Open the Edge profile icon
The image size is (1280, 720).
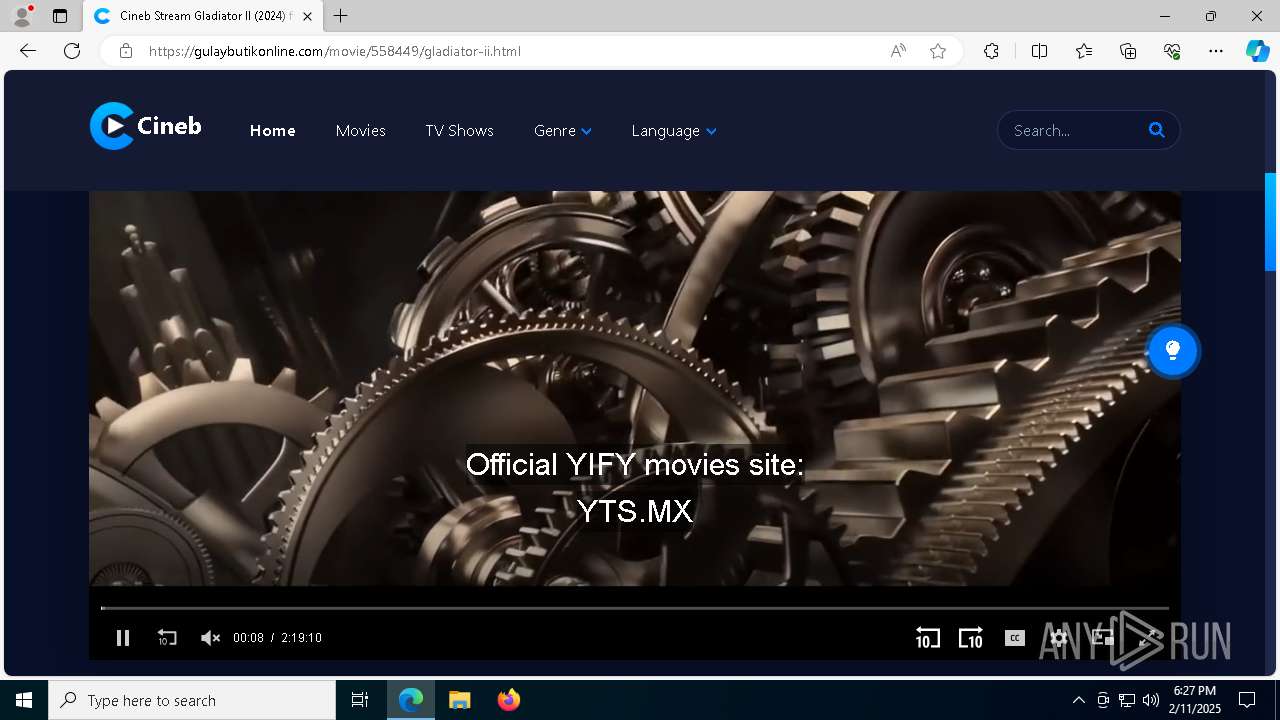[21, 16]
